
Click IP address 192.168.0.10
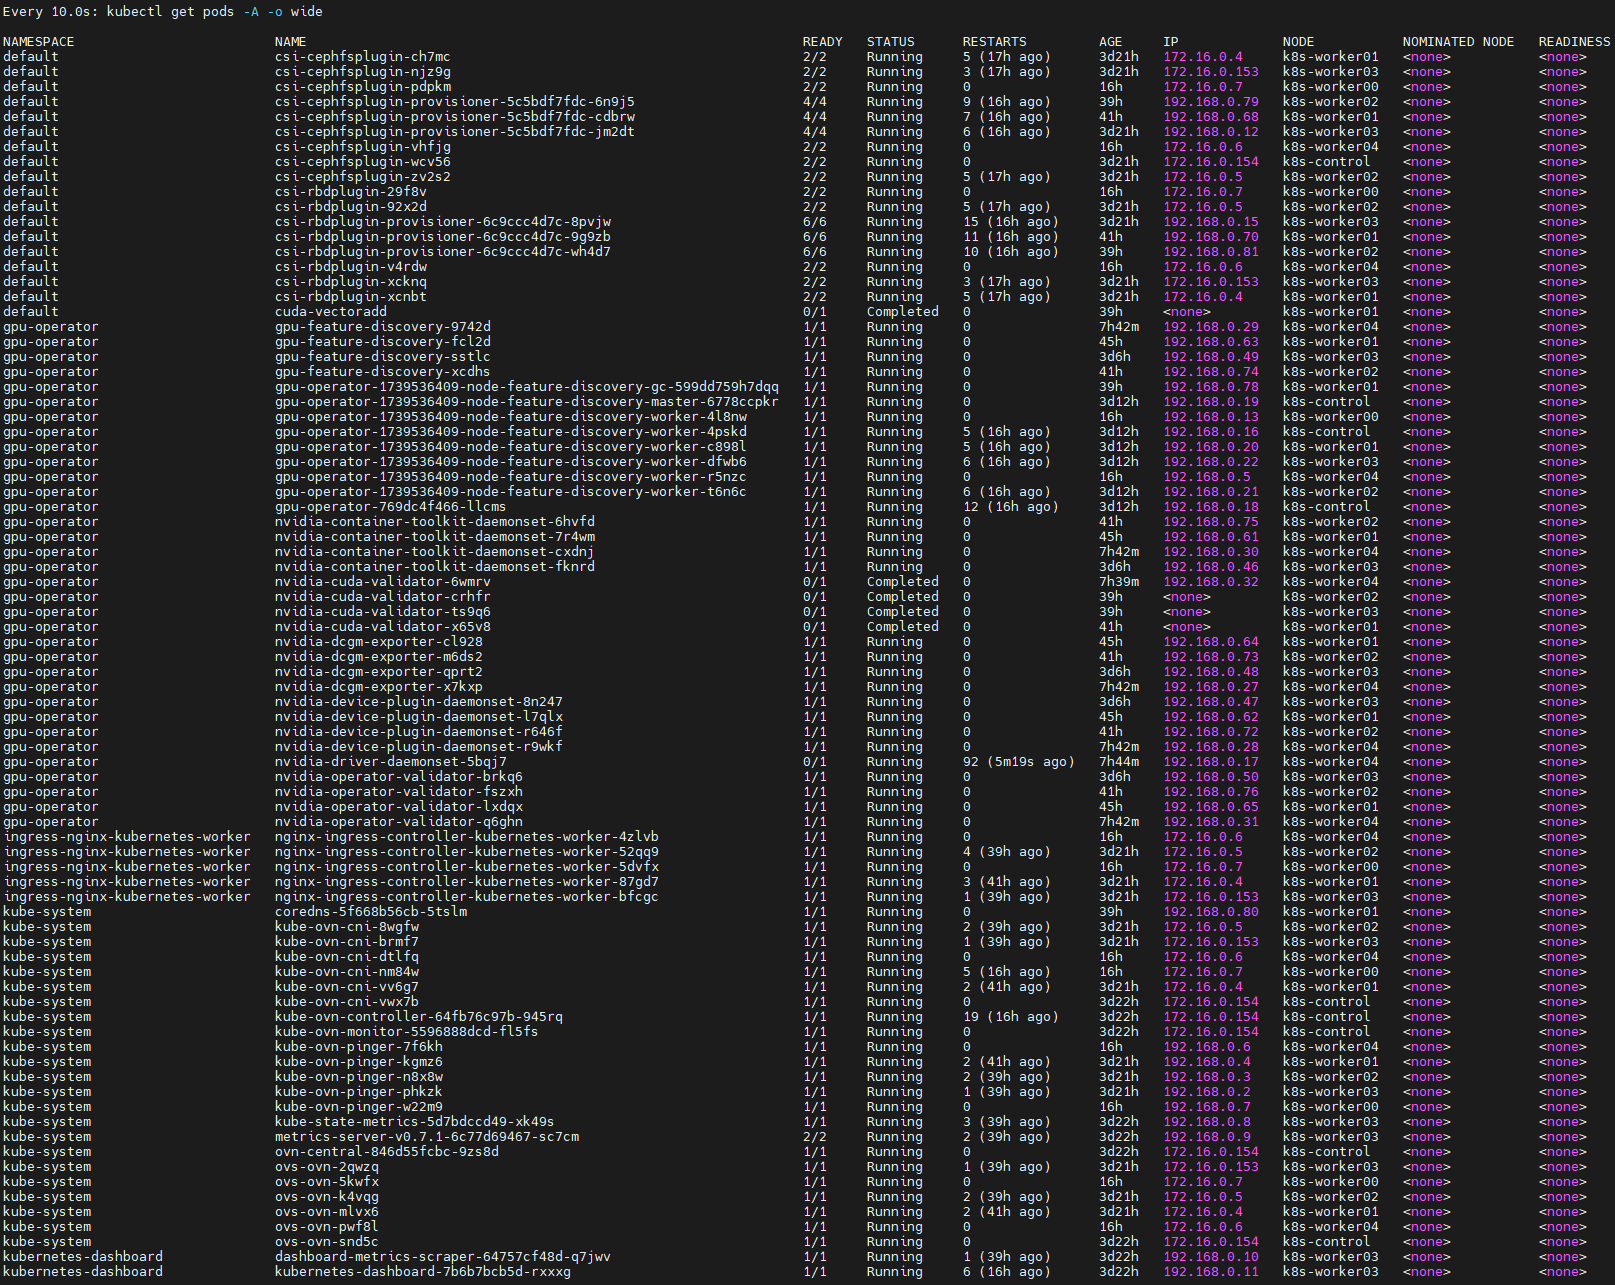pyautogui.click(x=1210, y=1257)
